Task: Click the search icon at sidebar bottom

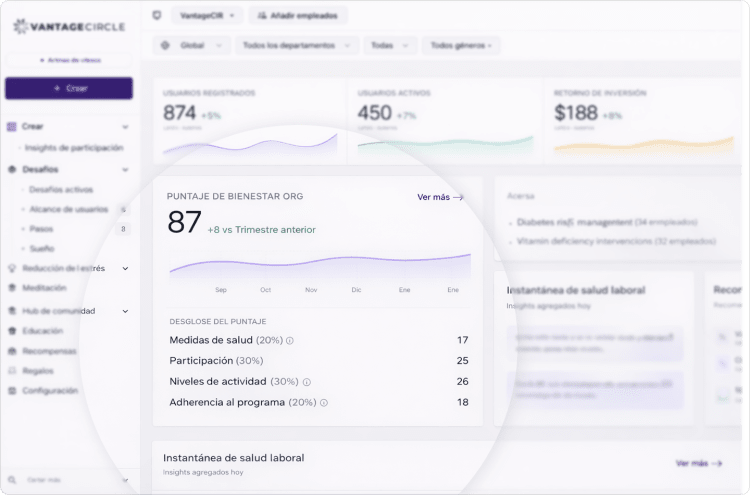Action: pos(12,480)
